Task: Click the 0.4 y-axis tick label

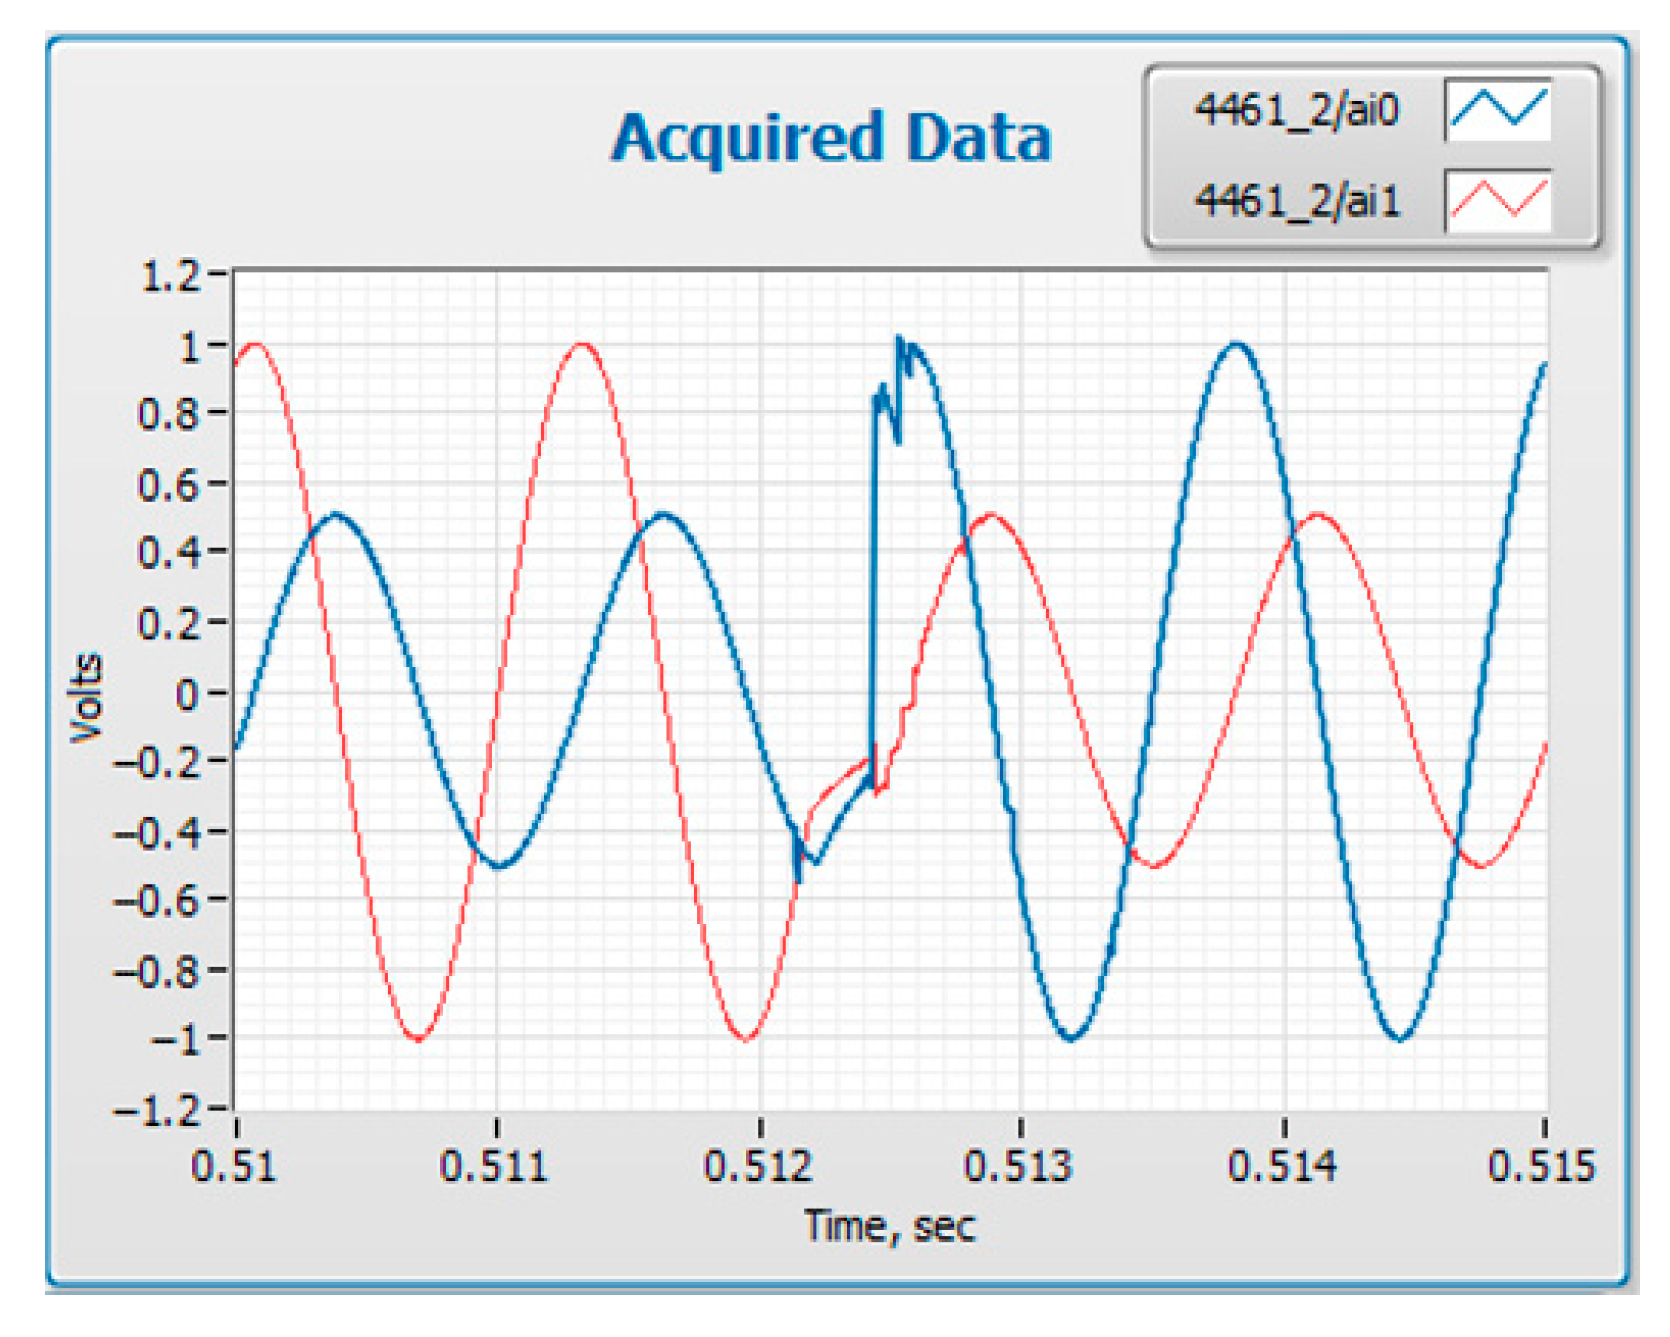Action: pos(169,551)
